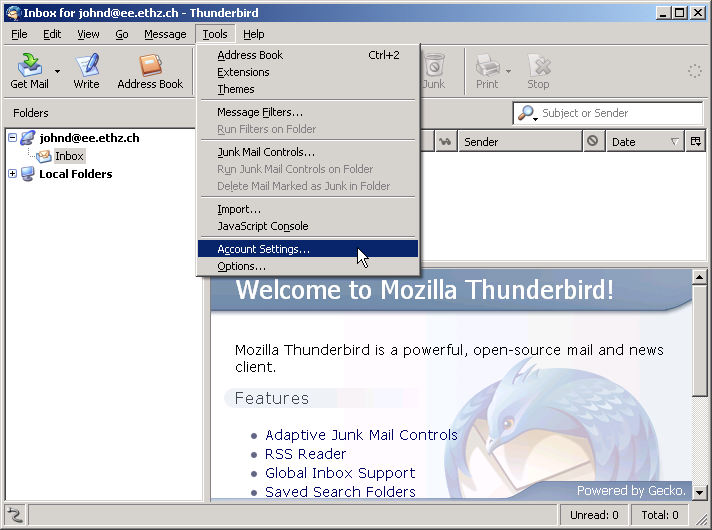Image resolution: width=712 pixels, height=530 pixels.
Task: Open the Adaptive Junk Mail Controls link
Action: 361,435
